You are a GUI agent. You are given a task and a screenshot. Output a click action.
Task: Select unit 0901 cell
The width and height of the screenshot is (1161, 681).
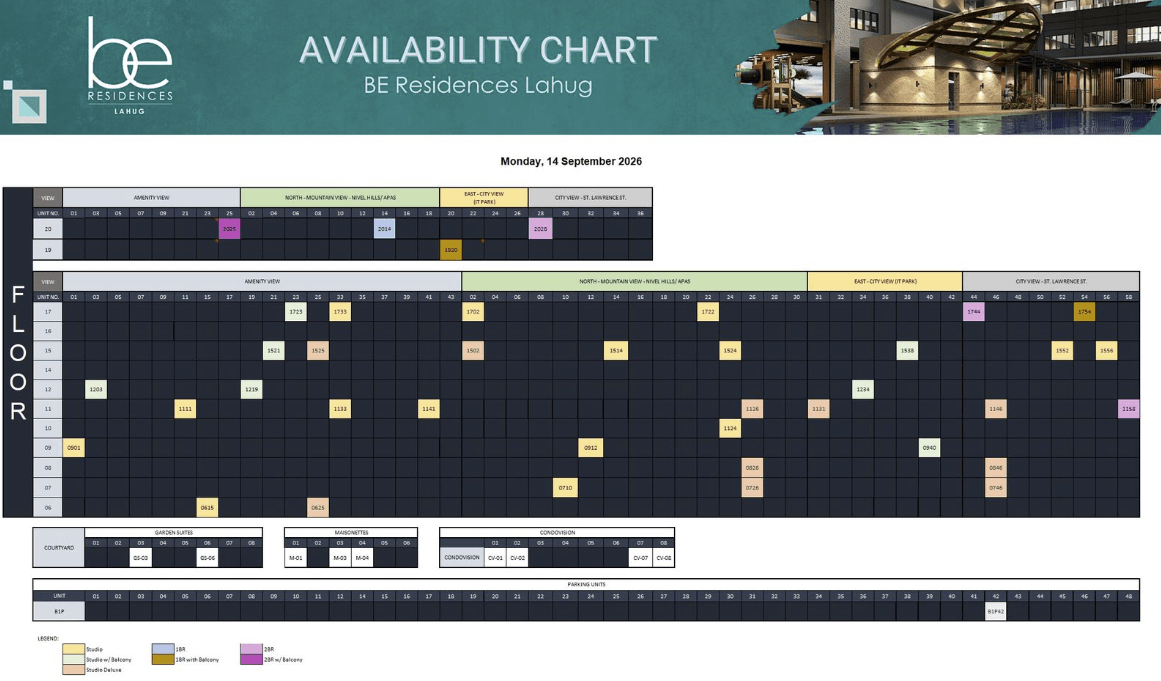[73, 447]
